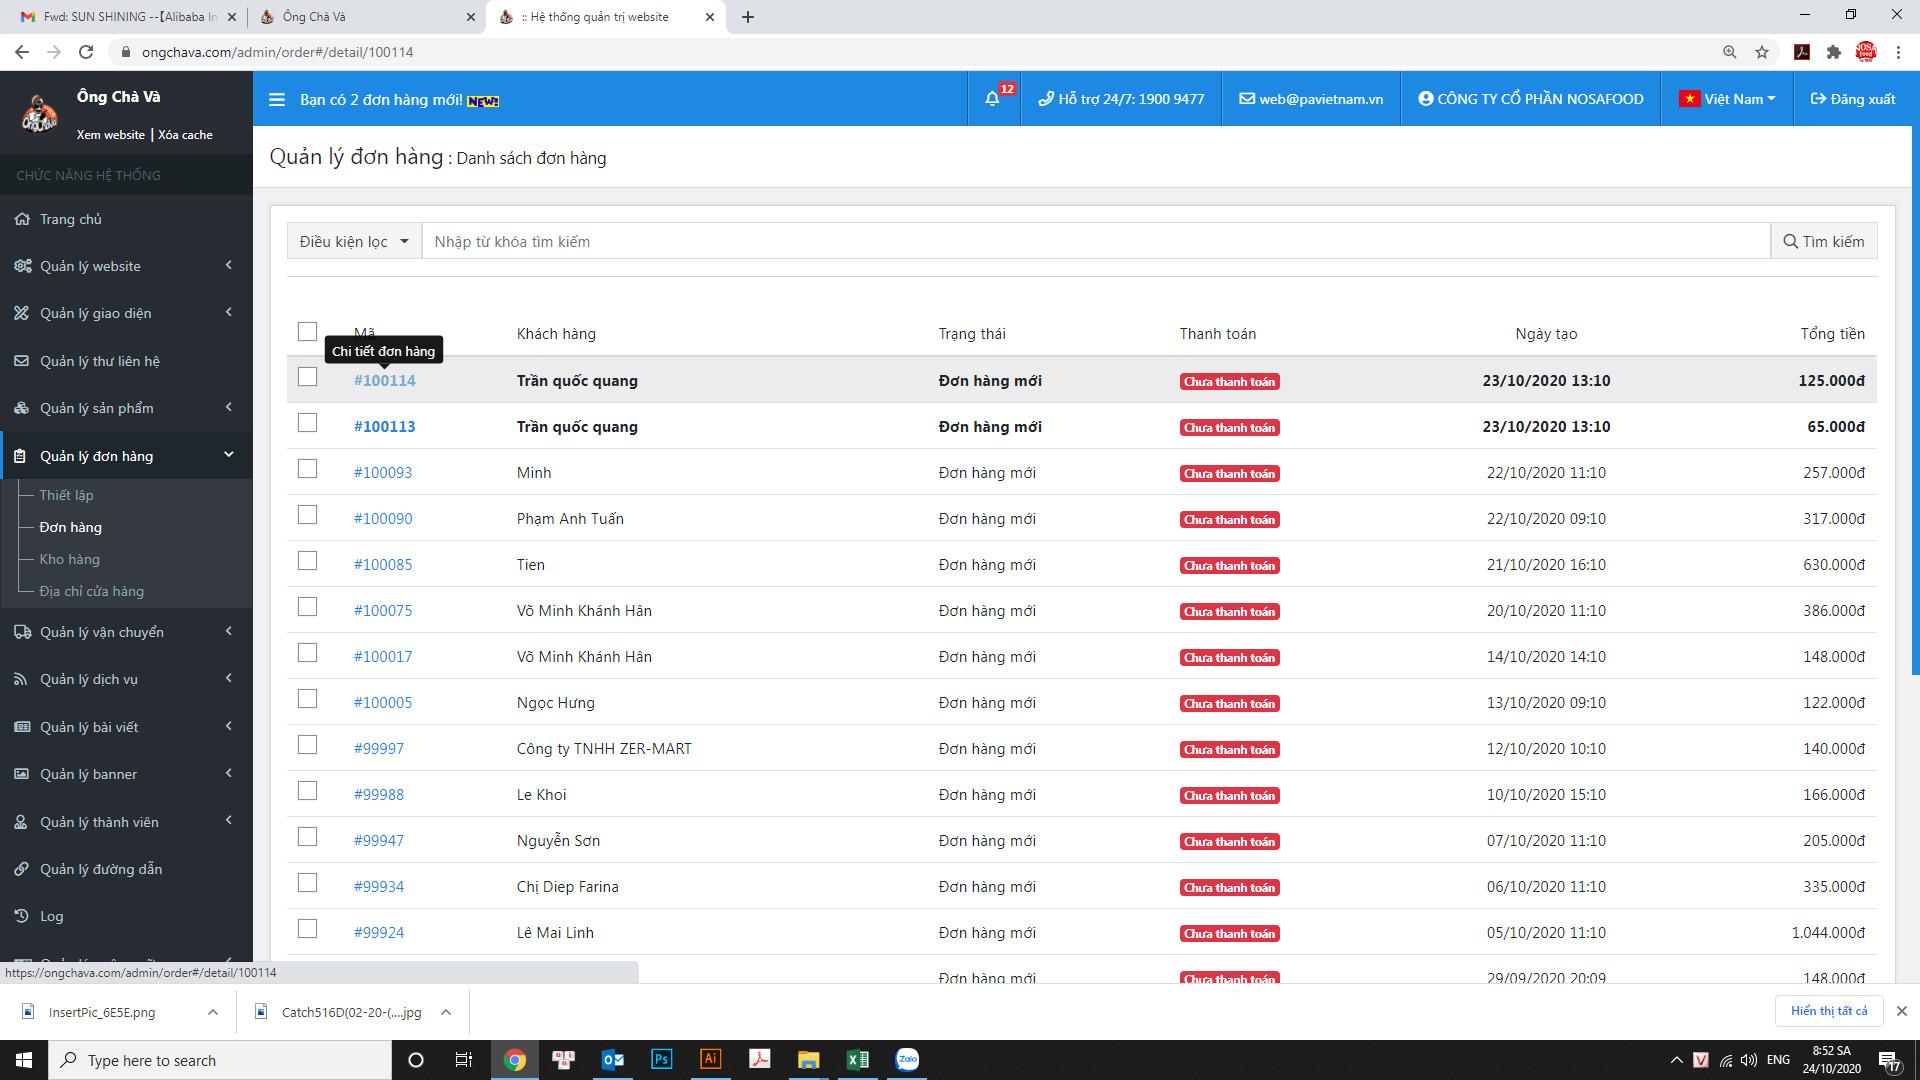
Task: Open the Chrome extensions puzzle icon
Action: 1833,52
